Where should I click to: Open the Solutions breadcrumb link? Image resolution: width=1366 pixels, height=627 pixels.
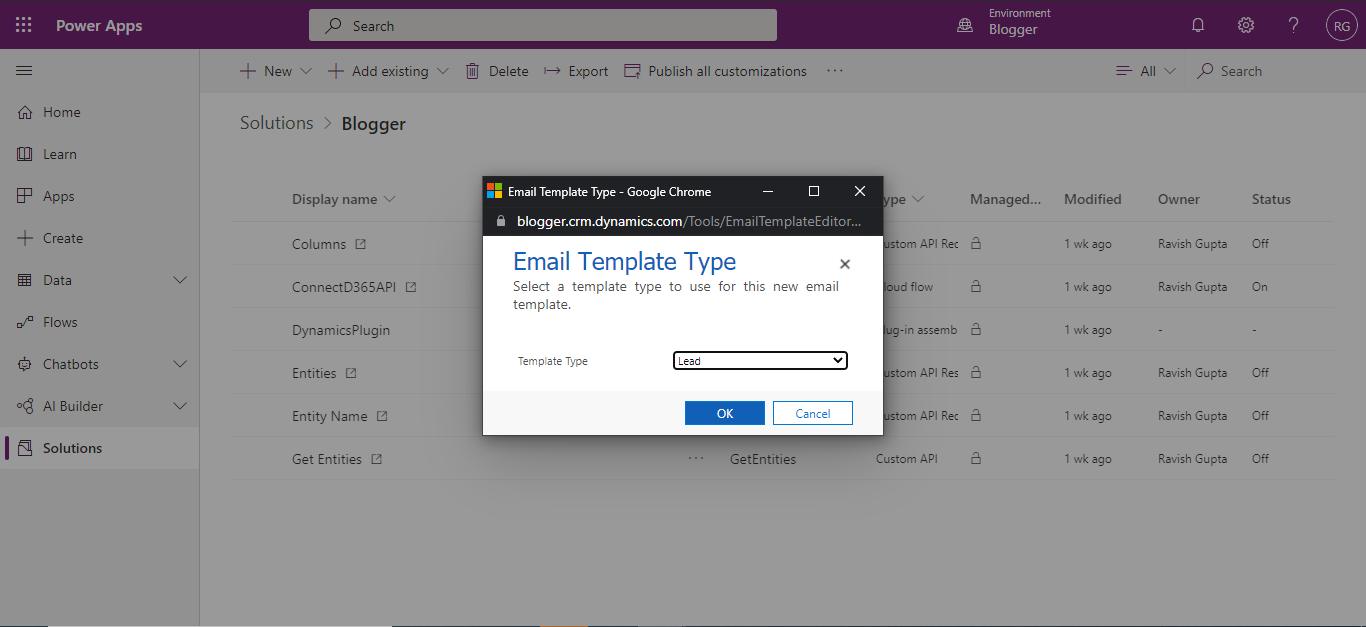276,123
